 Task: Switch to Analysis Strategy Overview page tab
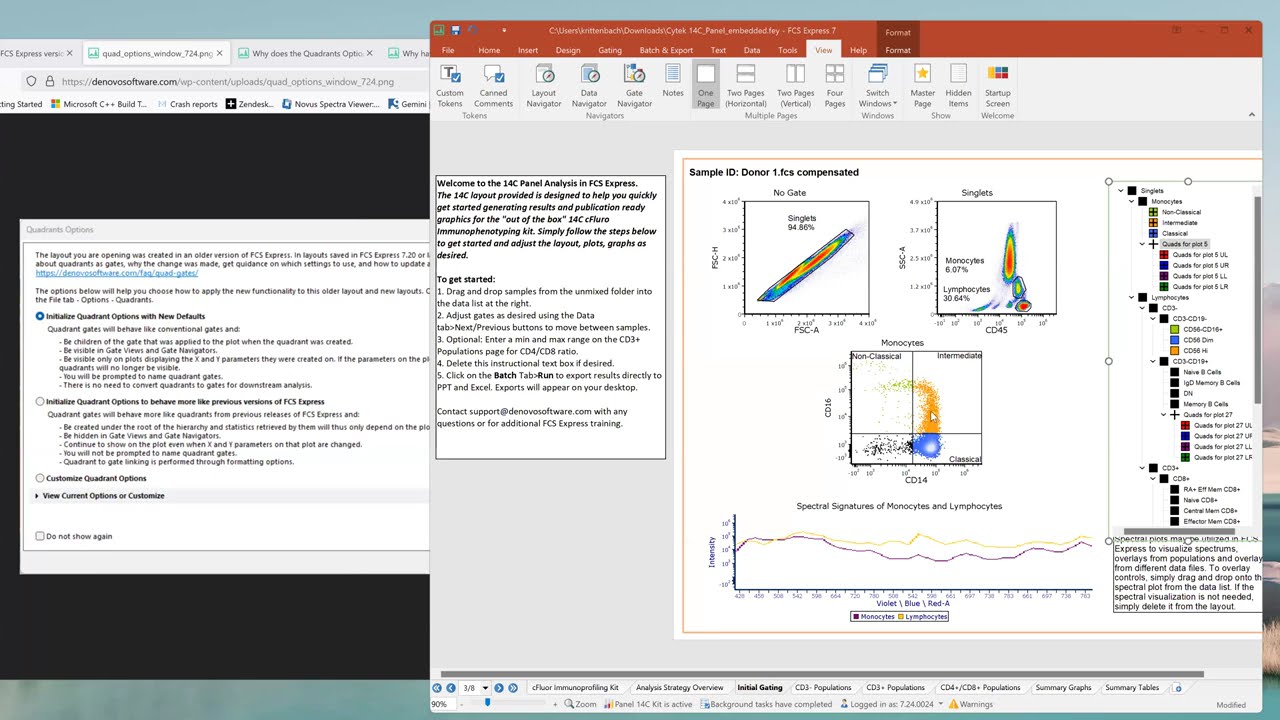tap(679, 688)
